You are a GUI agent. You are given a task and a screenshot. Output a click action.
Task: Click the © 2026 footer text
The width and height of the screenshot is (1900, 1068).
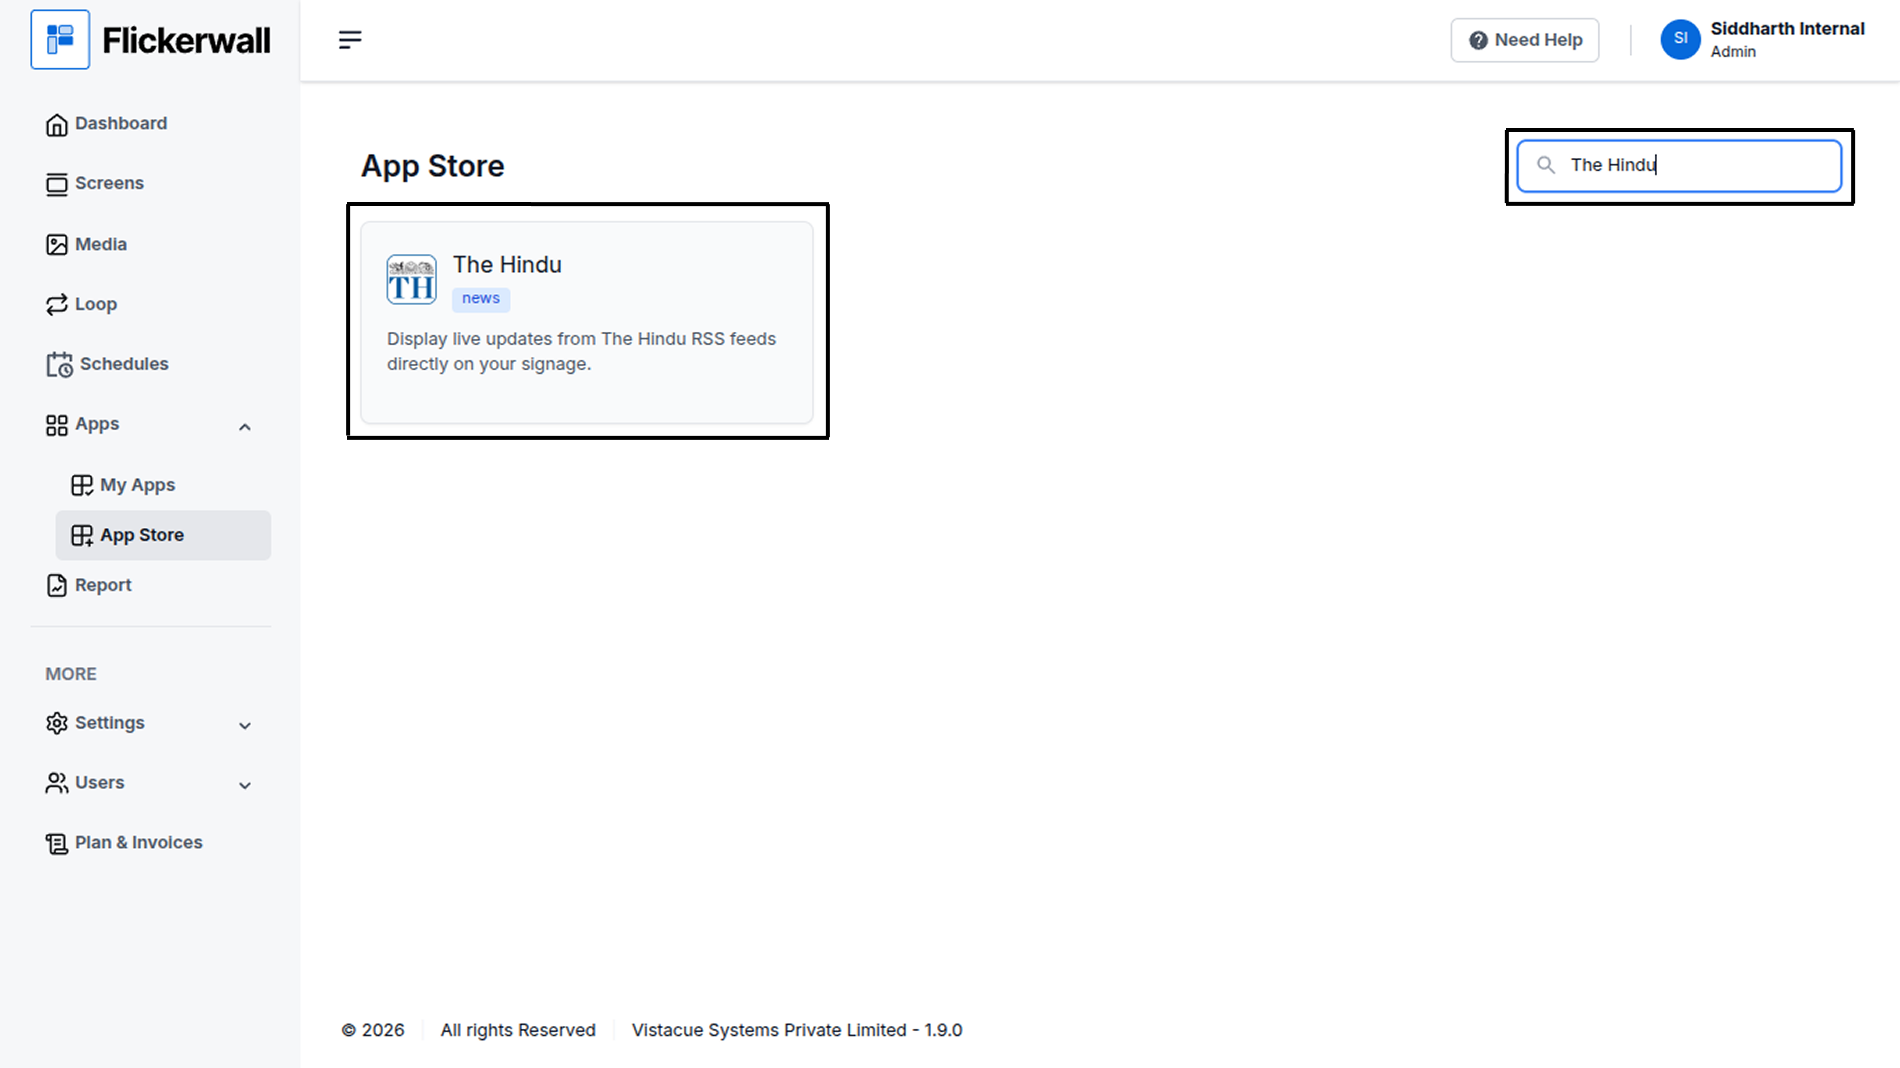click(x=373, y=1030)
